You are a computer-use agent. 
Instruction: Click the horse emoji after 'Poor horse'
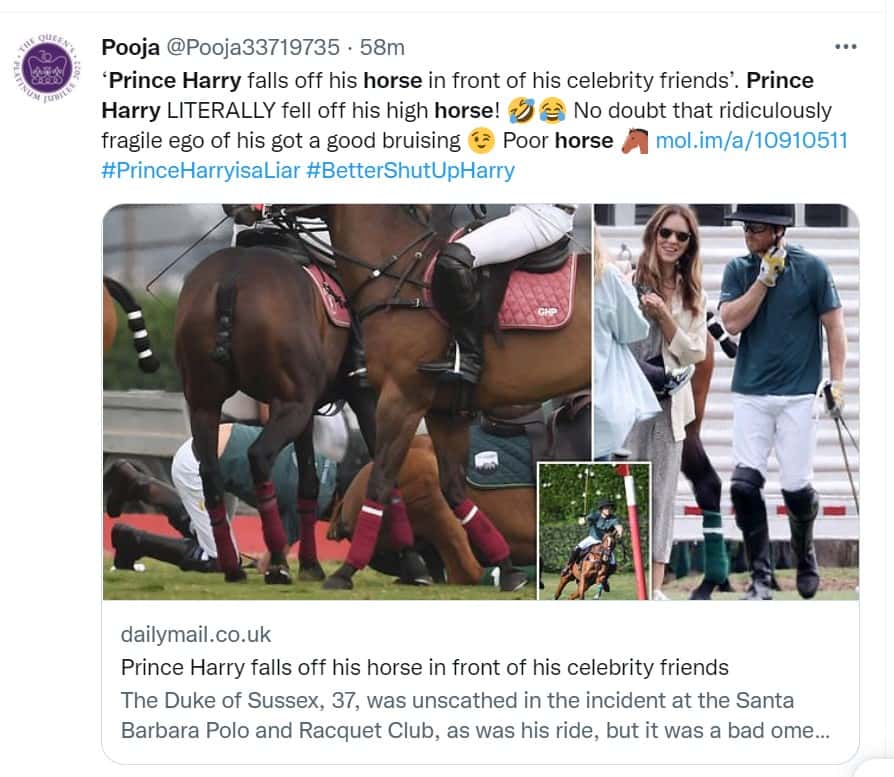(634, 140)
